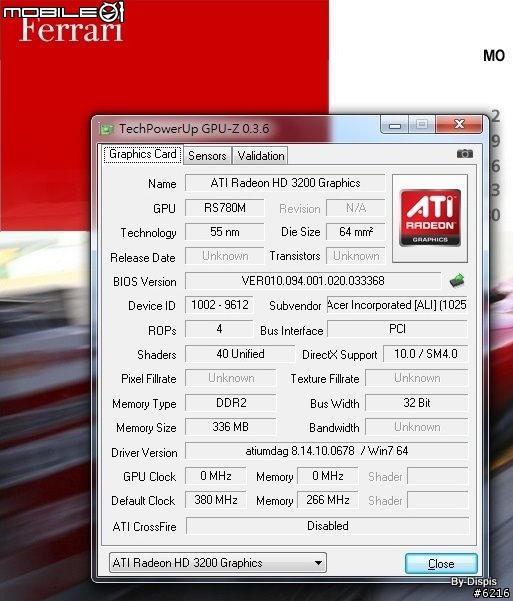Click the GPU Clock field 0 MHz
The width and height of the screenshot is (513, 601).
(x=216, y=476)
